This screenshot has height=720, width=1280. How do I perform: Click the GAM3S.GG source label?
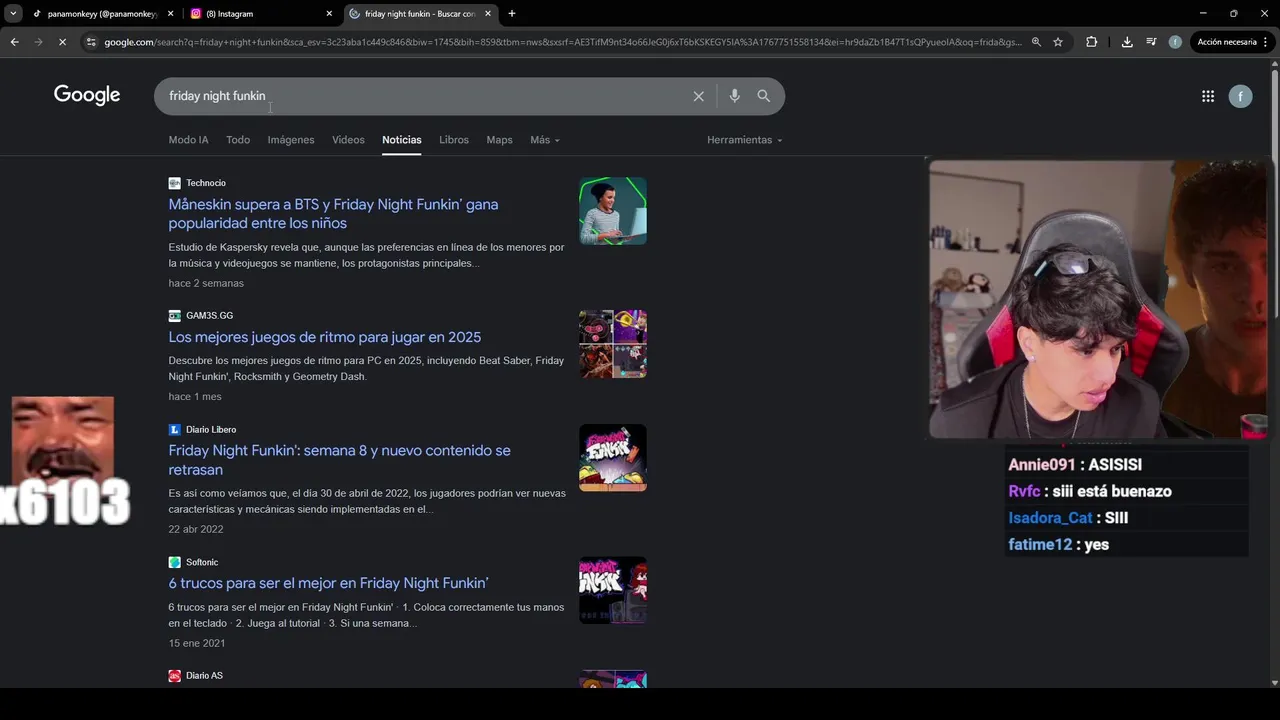coord(209,316)
